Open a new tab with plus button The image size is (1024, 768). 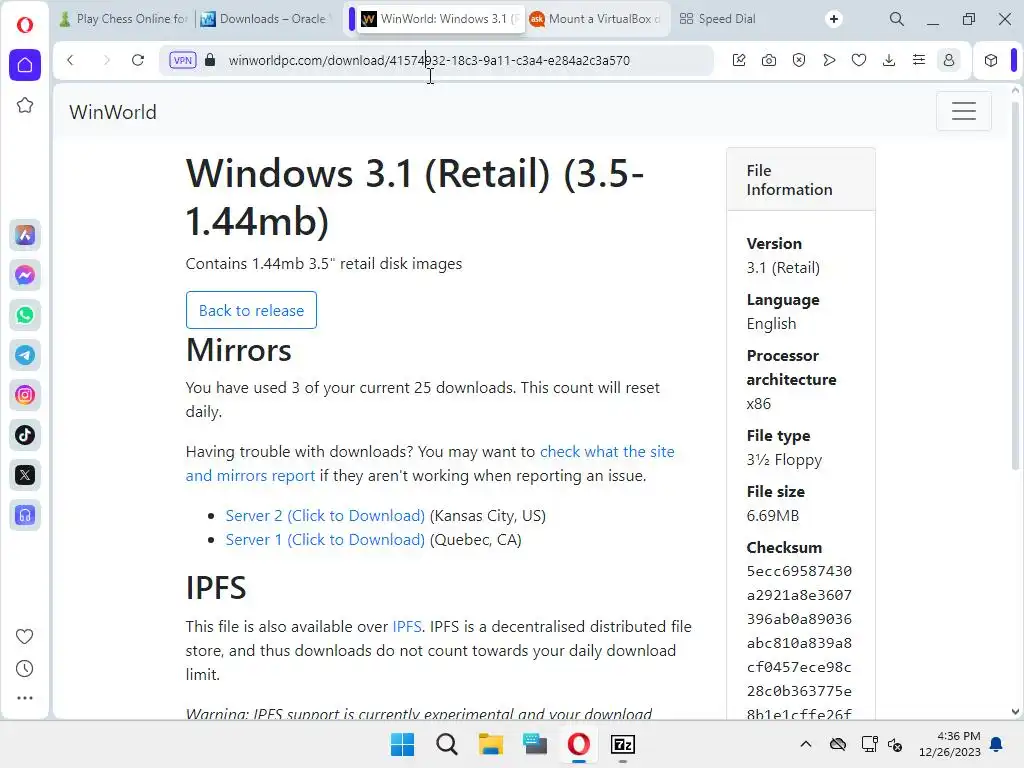(x=834, y=19)
